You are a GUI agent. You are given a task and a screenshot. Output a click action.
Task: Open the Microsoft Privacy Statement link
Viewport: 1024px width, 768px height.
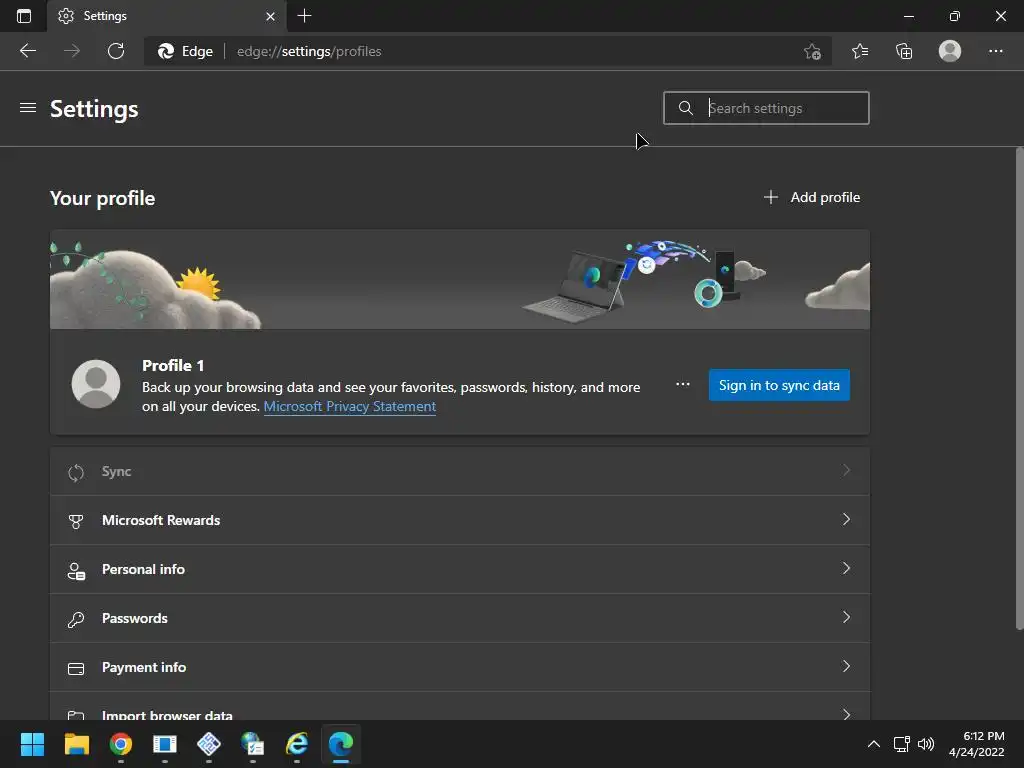click(x=349, y=406)
